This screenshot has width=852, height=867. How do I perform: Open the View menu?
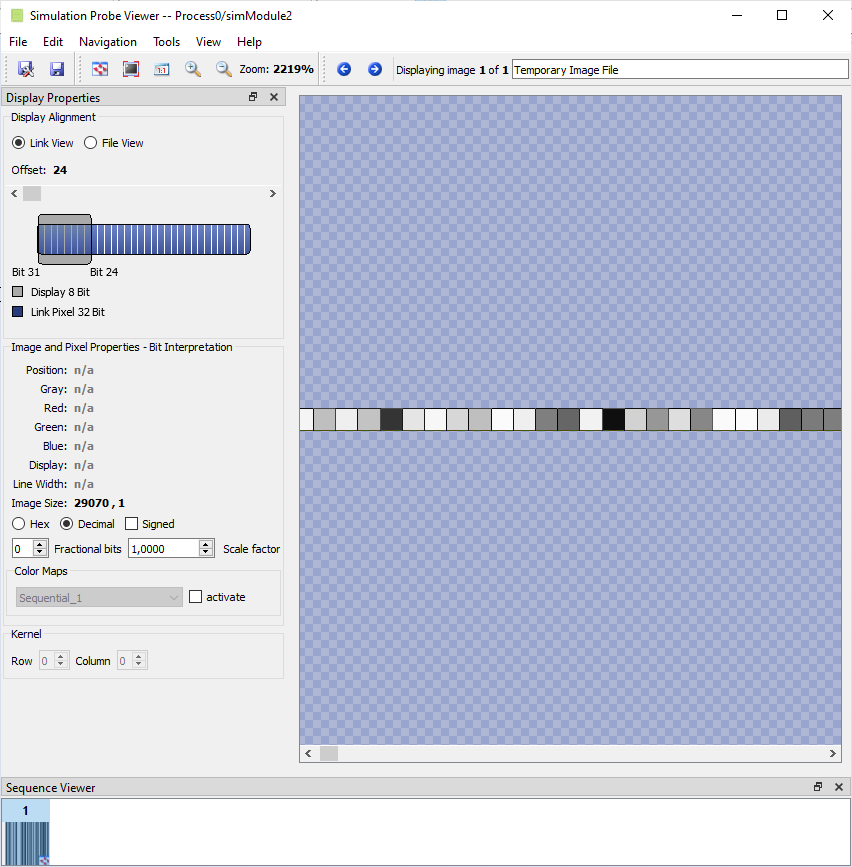point(208,42)
